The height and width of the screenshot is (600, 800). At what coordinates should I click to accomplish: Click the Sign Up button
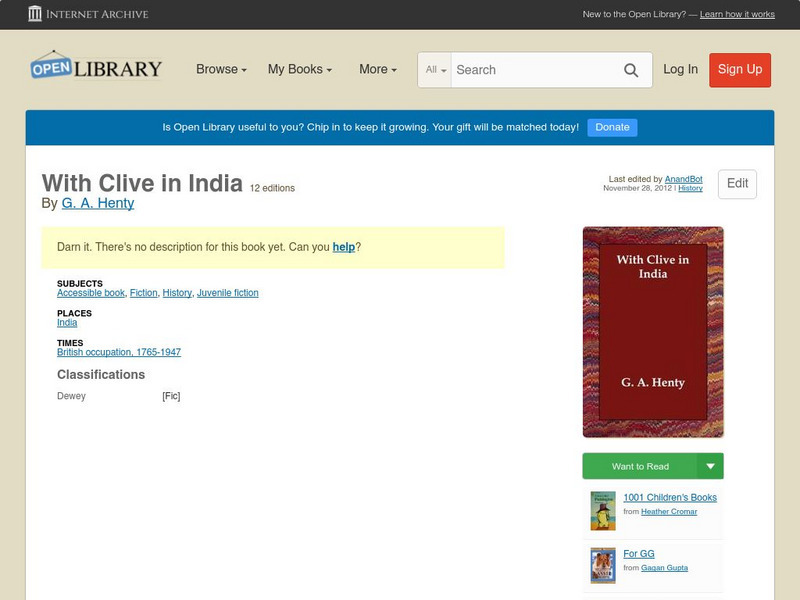click(739, 70)
